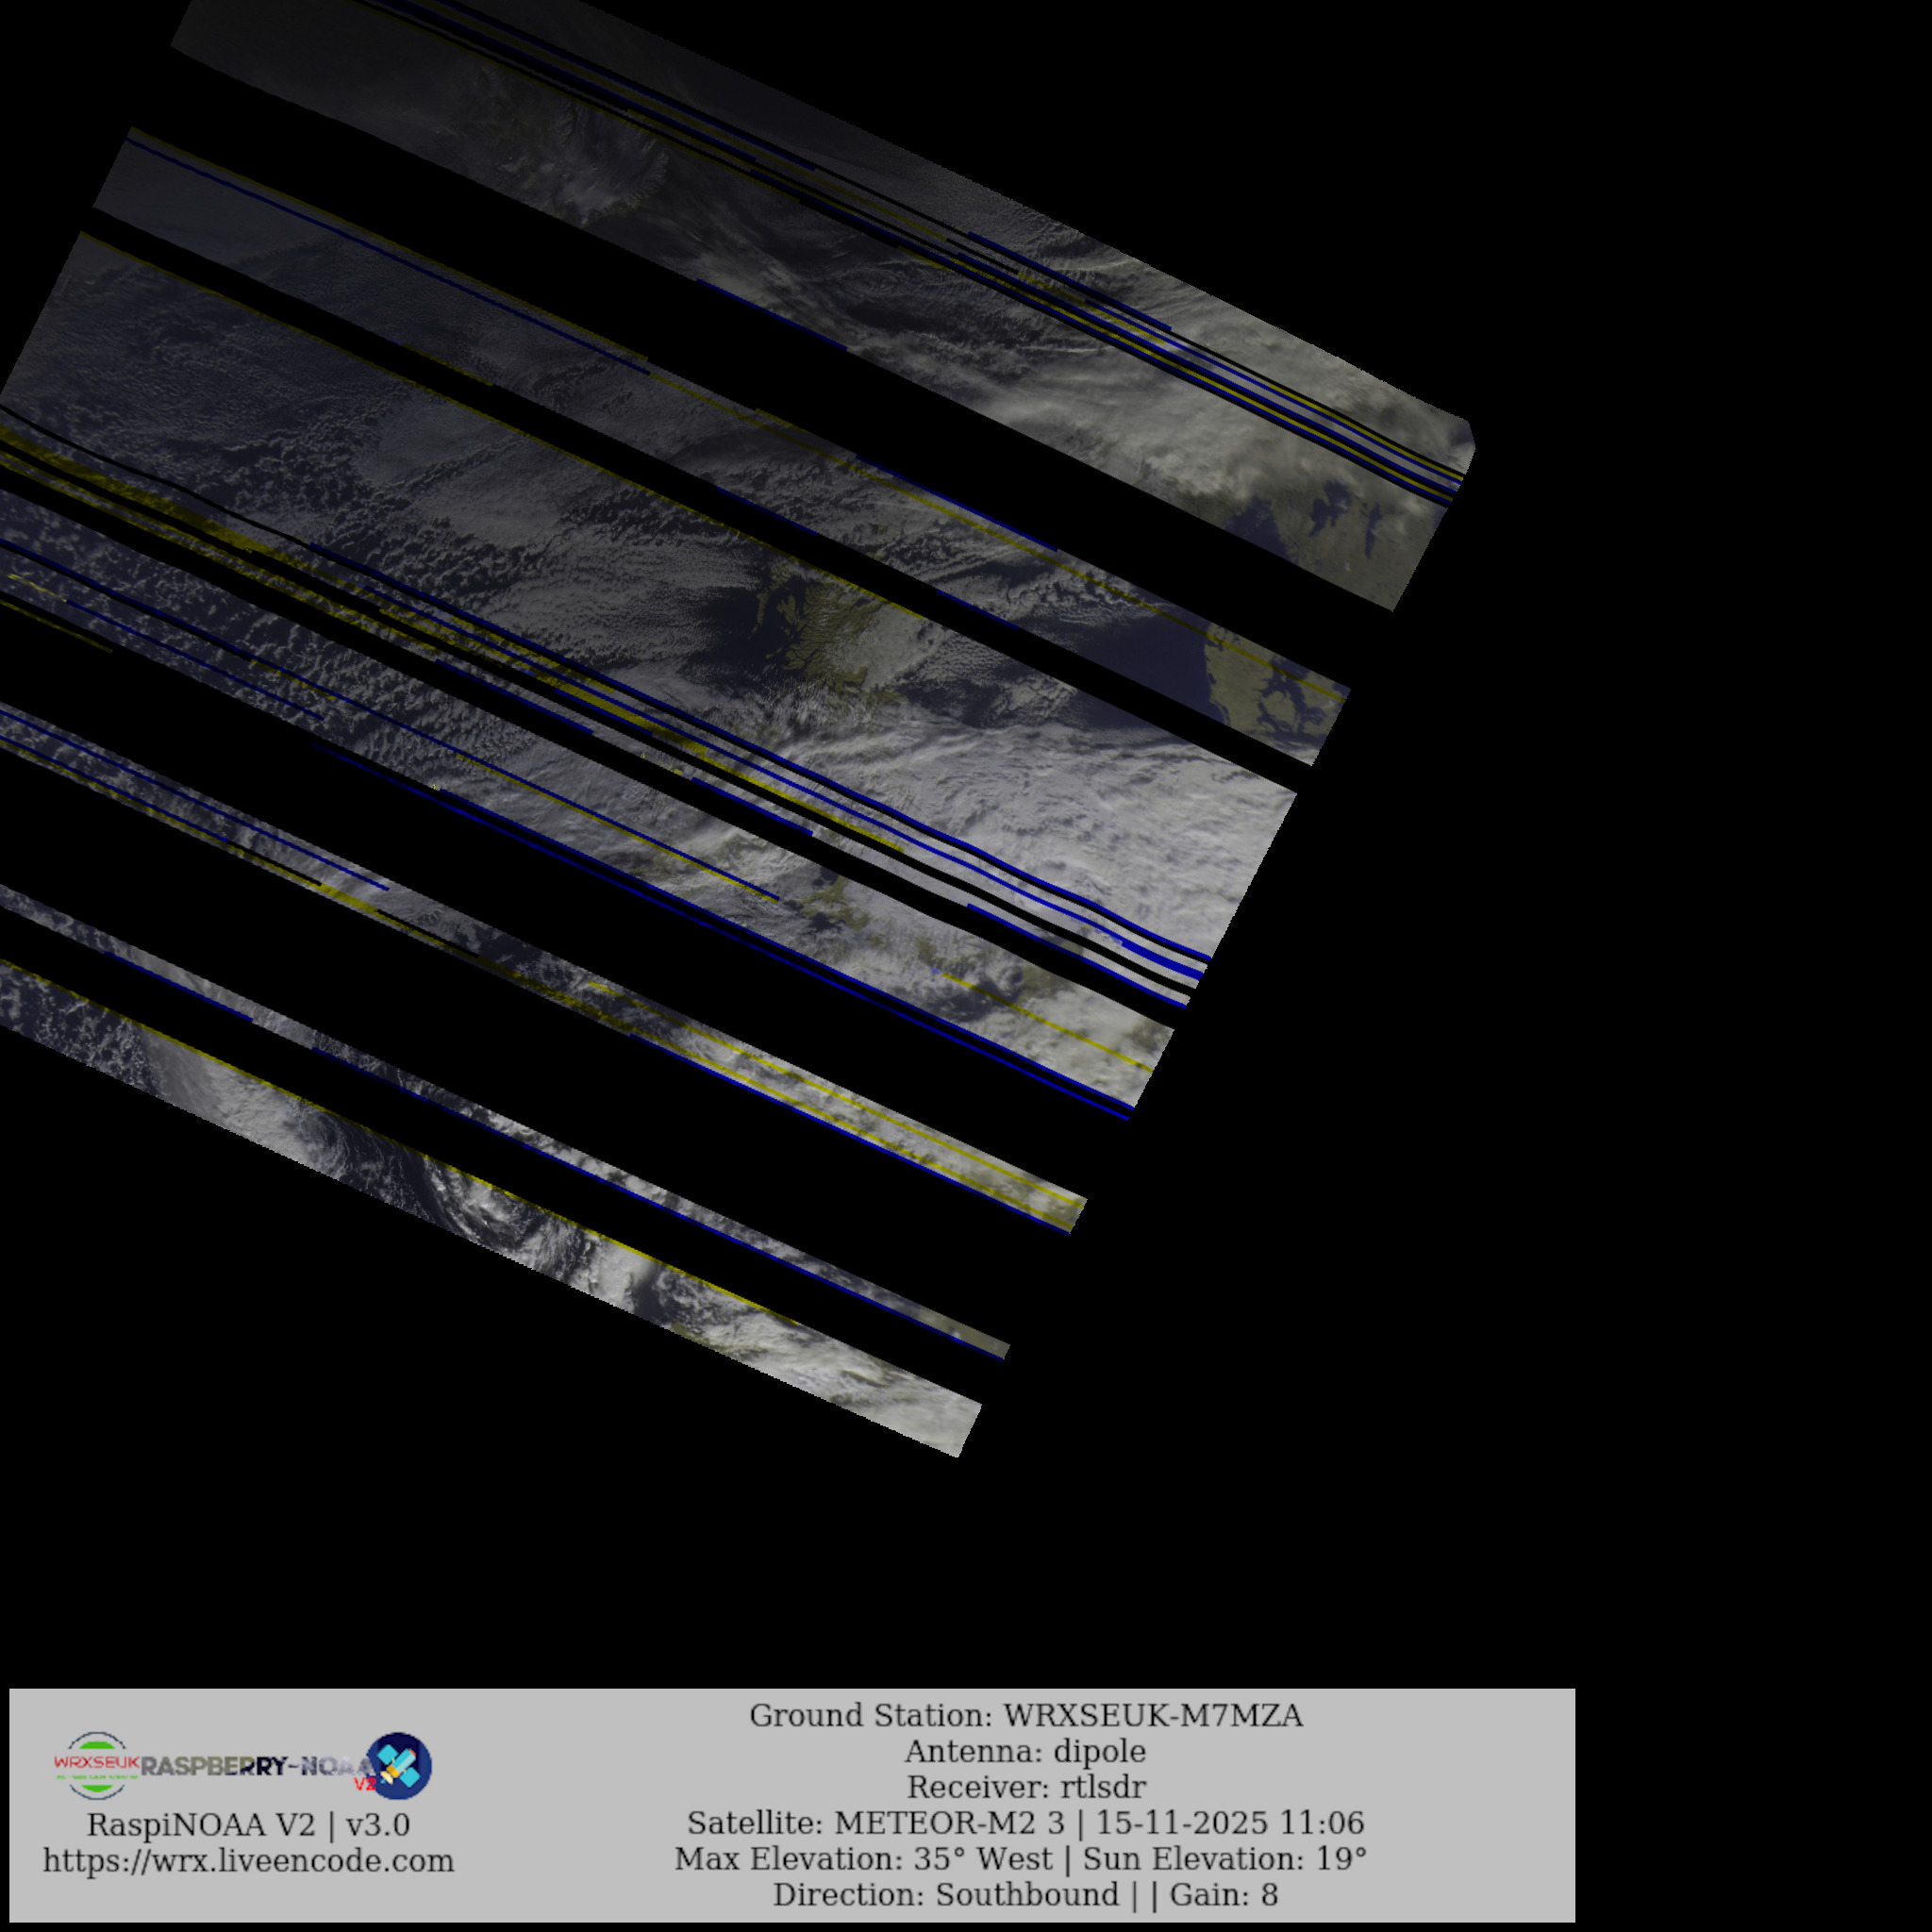
Task: Click the satellite icon in the logo
Action: pos(399,1766)
